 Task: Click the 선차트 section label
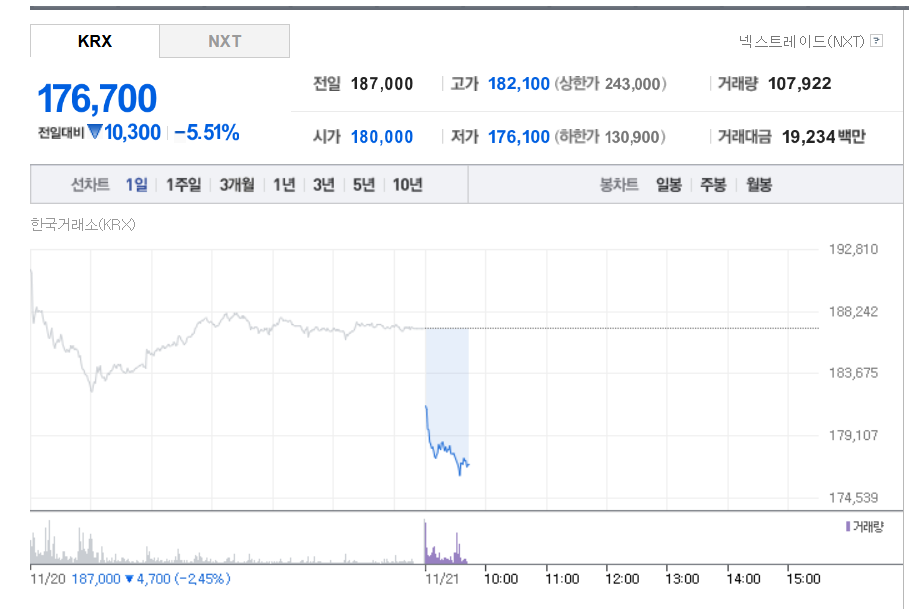pyautogui.click(x=90, y=185)
